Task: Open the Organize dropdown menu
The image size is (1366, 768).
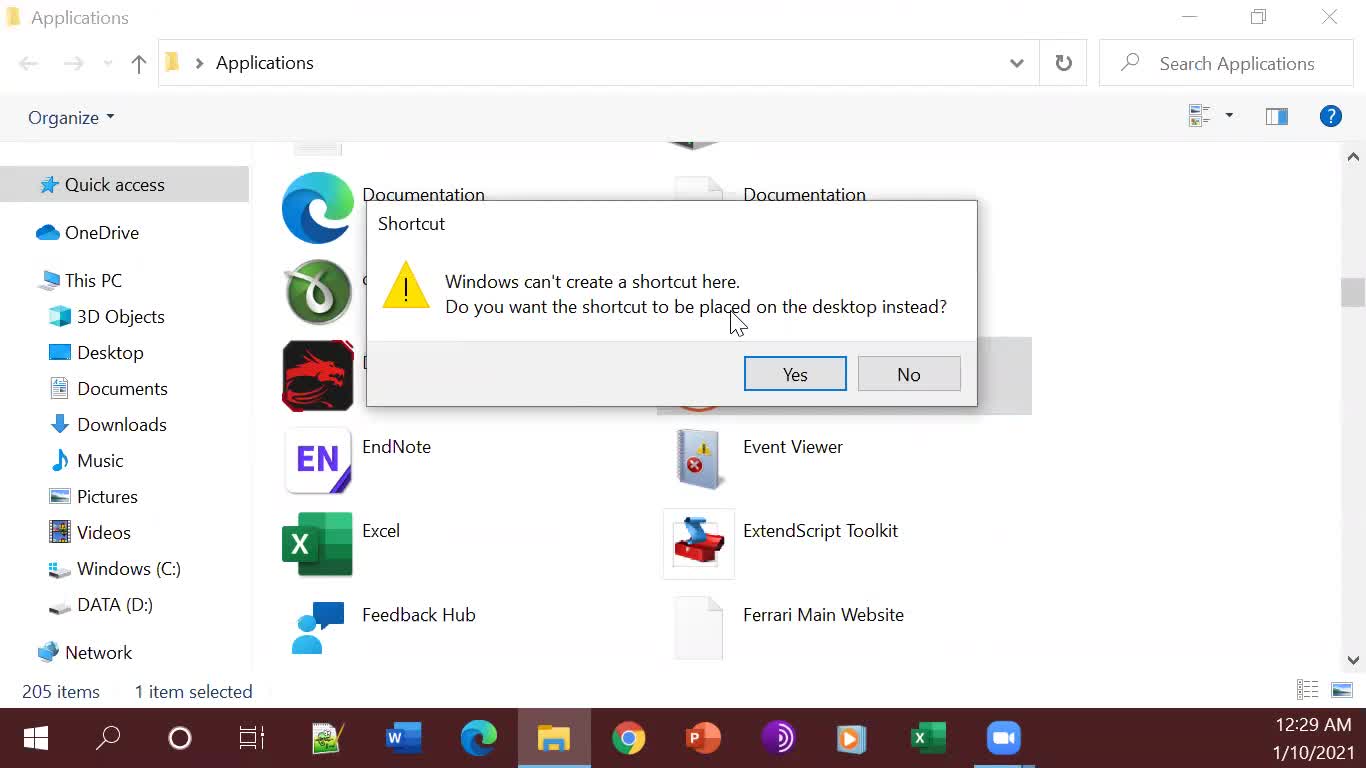Action: click(71, 117)
